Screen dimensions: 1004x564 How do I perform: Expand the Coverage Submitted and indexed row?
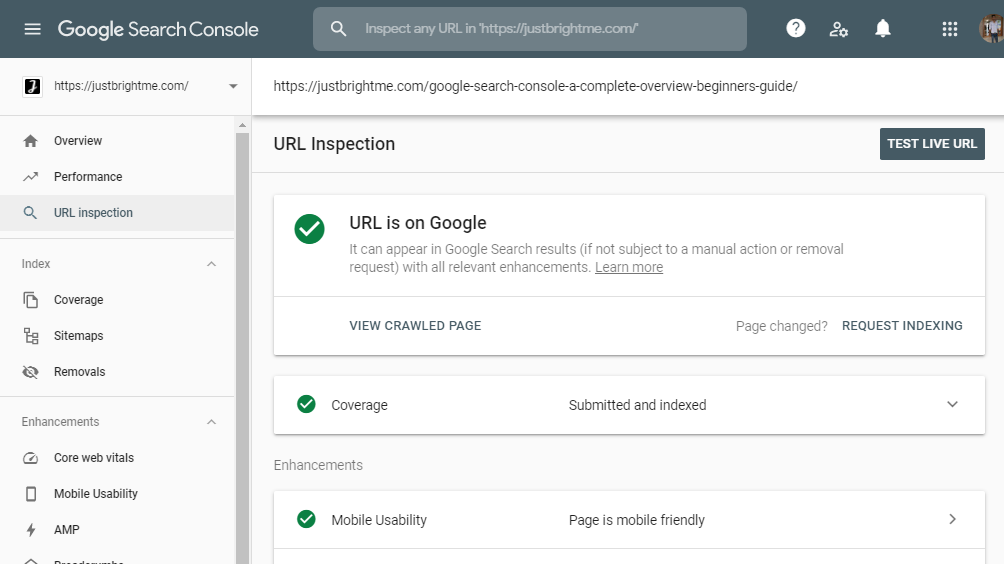point(952,404)
